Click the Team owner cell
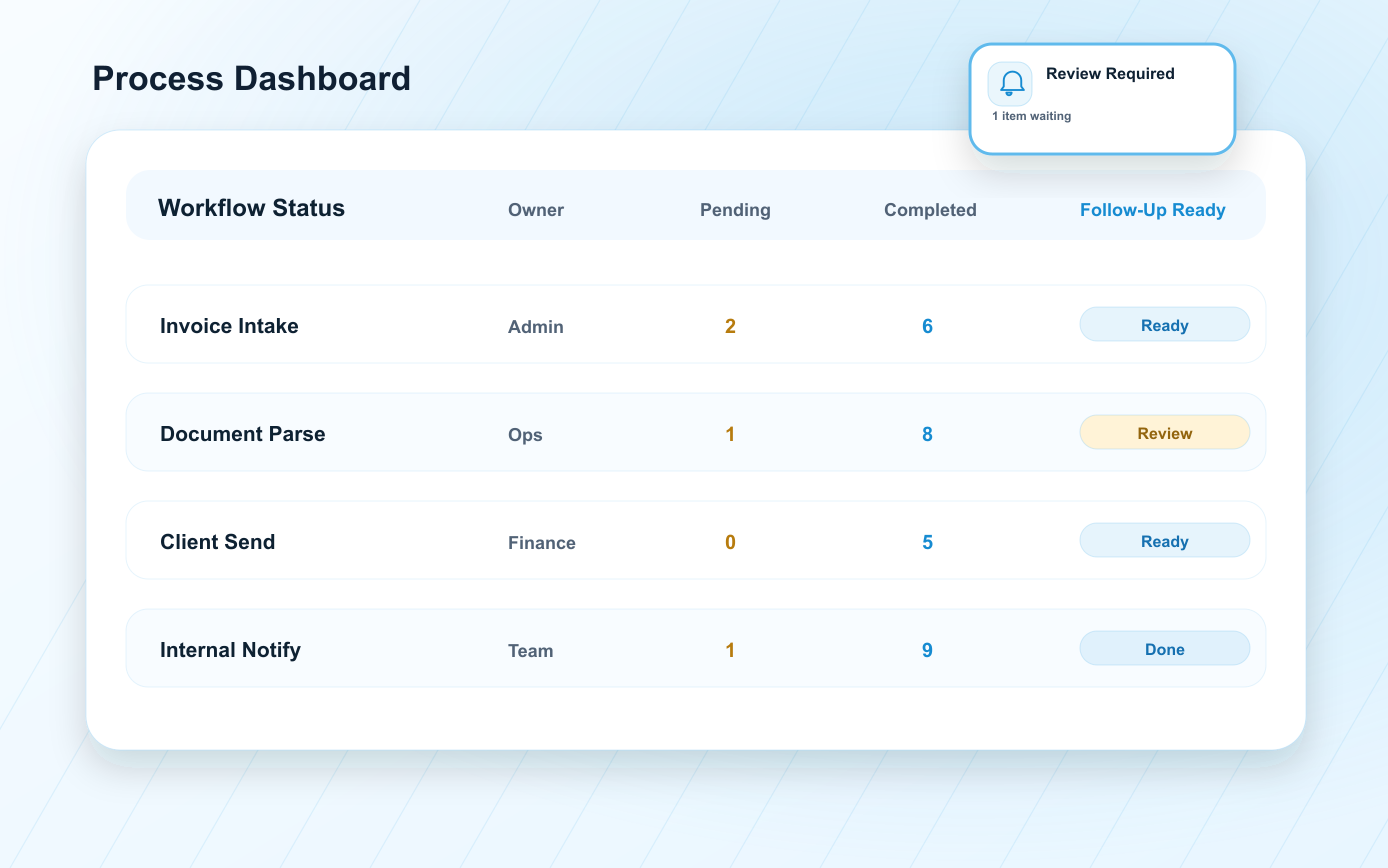1388x868 pixels. [531, 651]
